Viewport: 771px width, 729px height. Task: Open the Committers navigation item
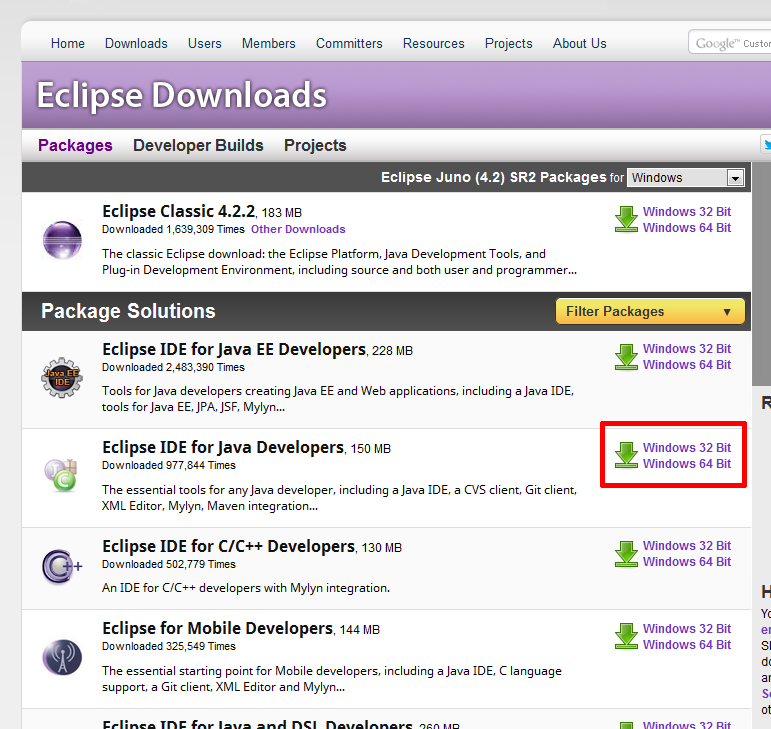tap(349, 43)
